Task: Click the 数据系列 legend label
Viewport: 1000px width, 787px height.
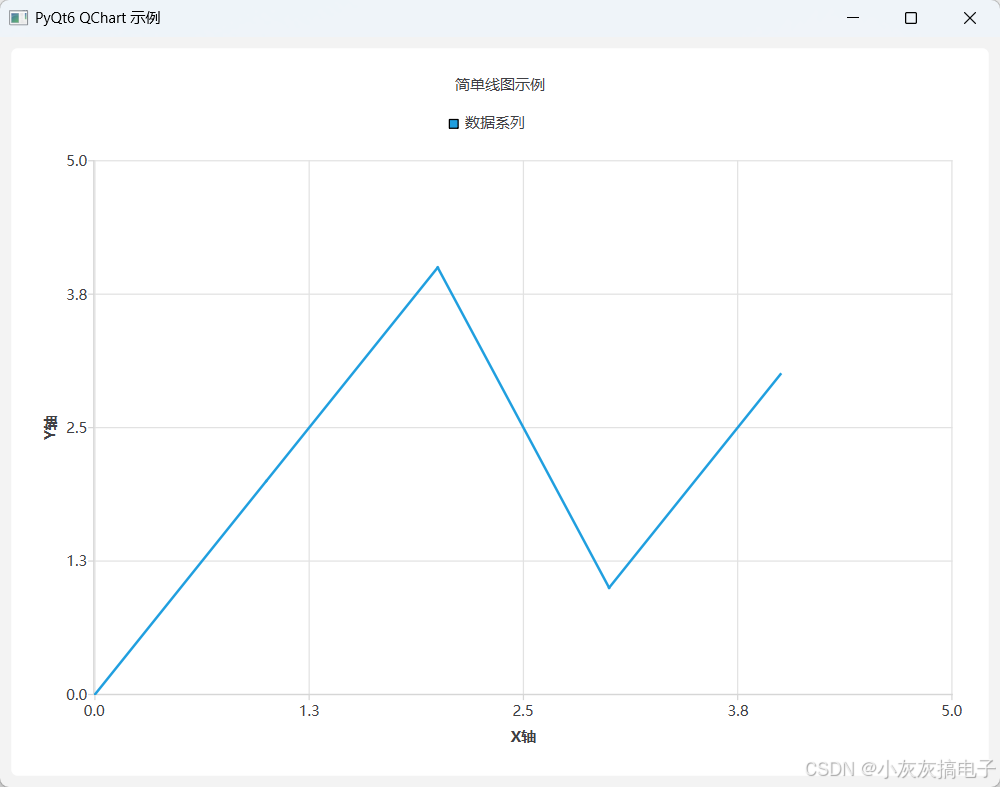Action: click(494, 123)
